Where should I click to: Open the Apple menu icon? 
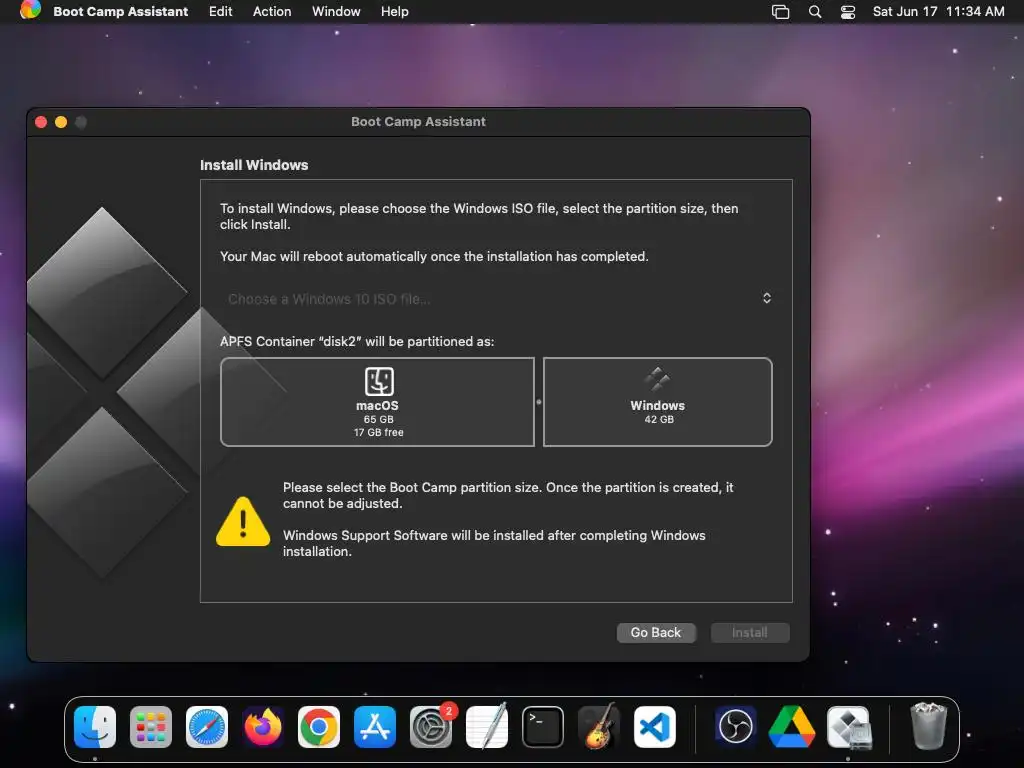pyautogui.click(x=30, y=10)
